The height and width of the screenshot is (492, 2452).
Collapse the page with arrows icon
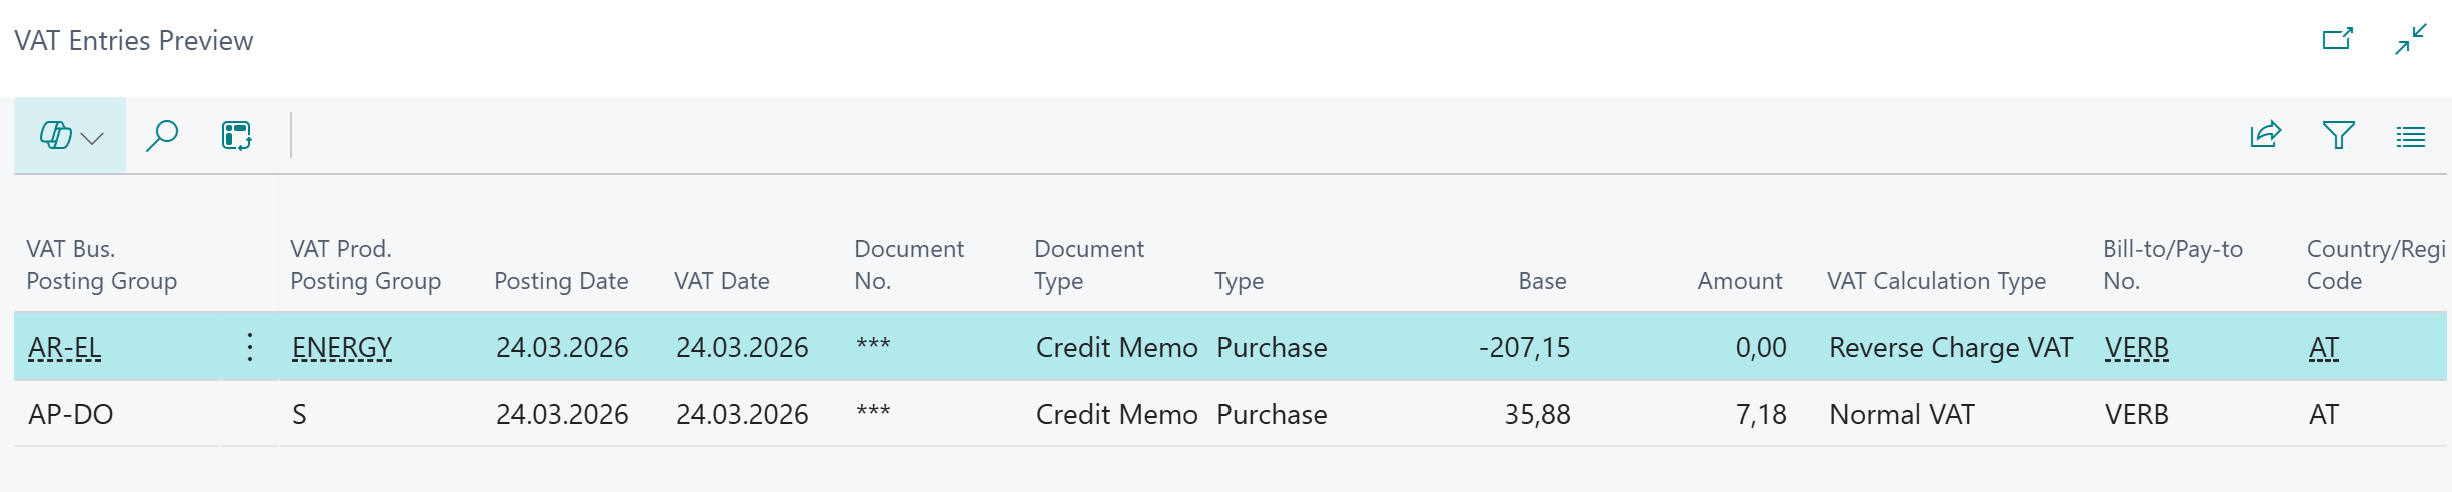[x=2411, y=39]
